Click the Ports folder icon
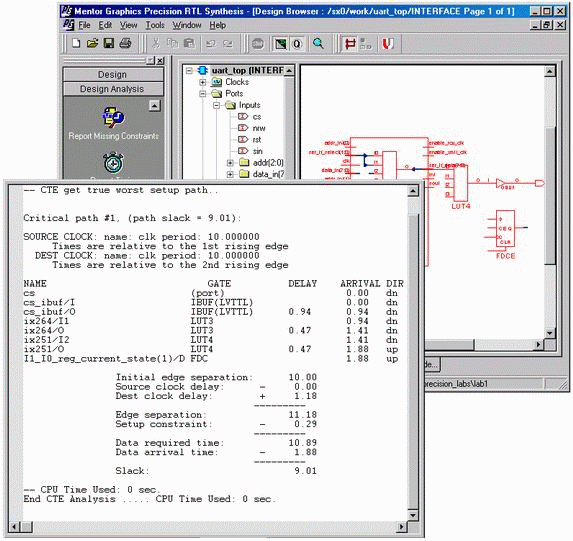The width and height of the screenshot is (573, 541). click(x=217, y=94)
